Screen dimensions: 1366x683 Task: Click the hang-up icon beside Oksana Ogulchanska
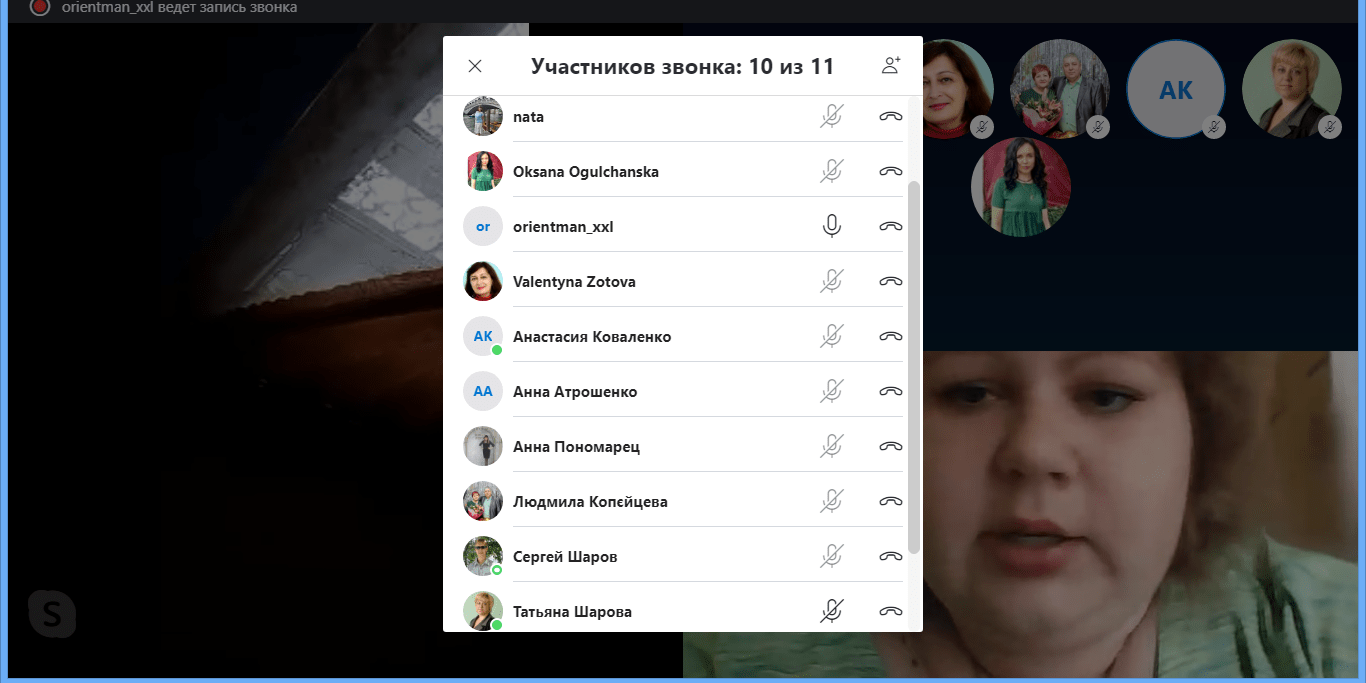[x=889, y=171]
